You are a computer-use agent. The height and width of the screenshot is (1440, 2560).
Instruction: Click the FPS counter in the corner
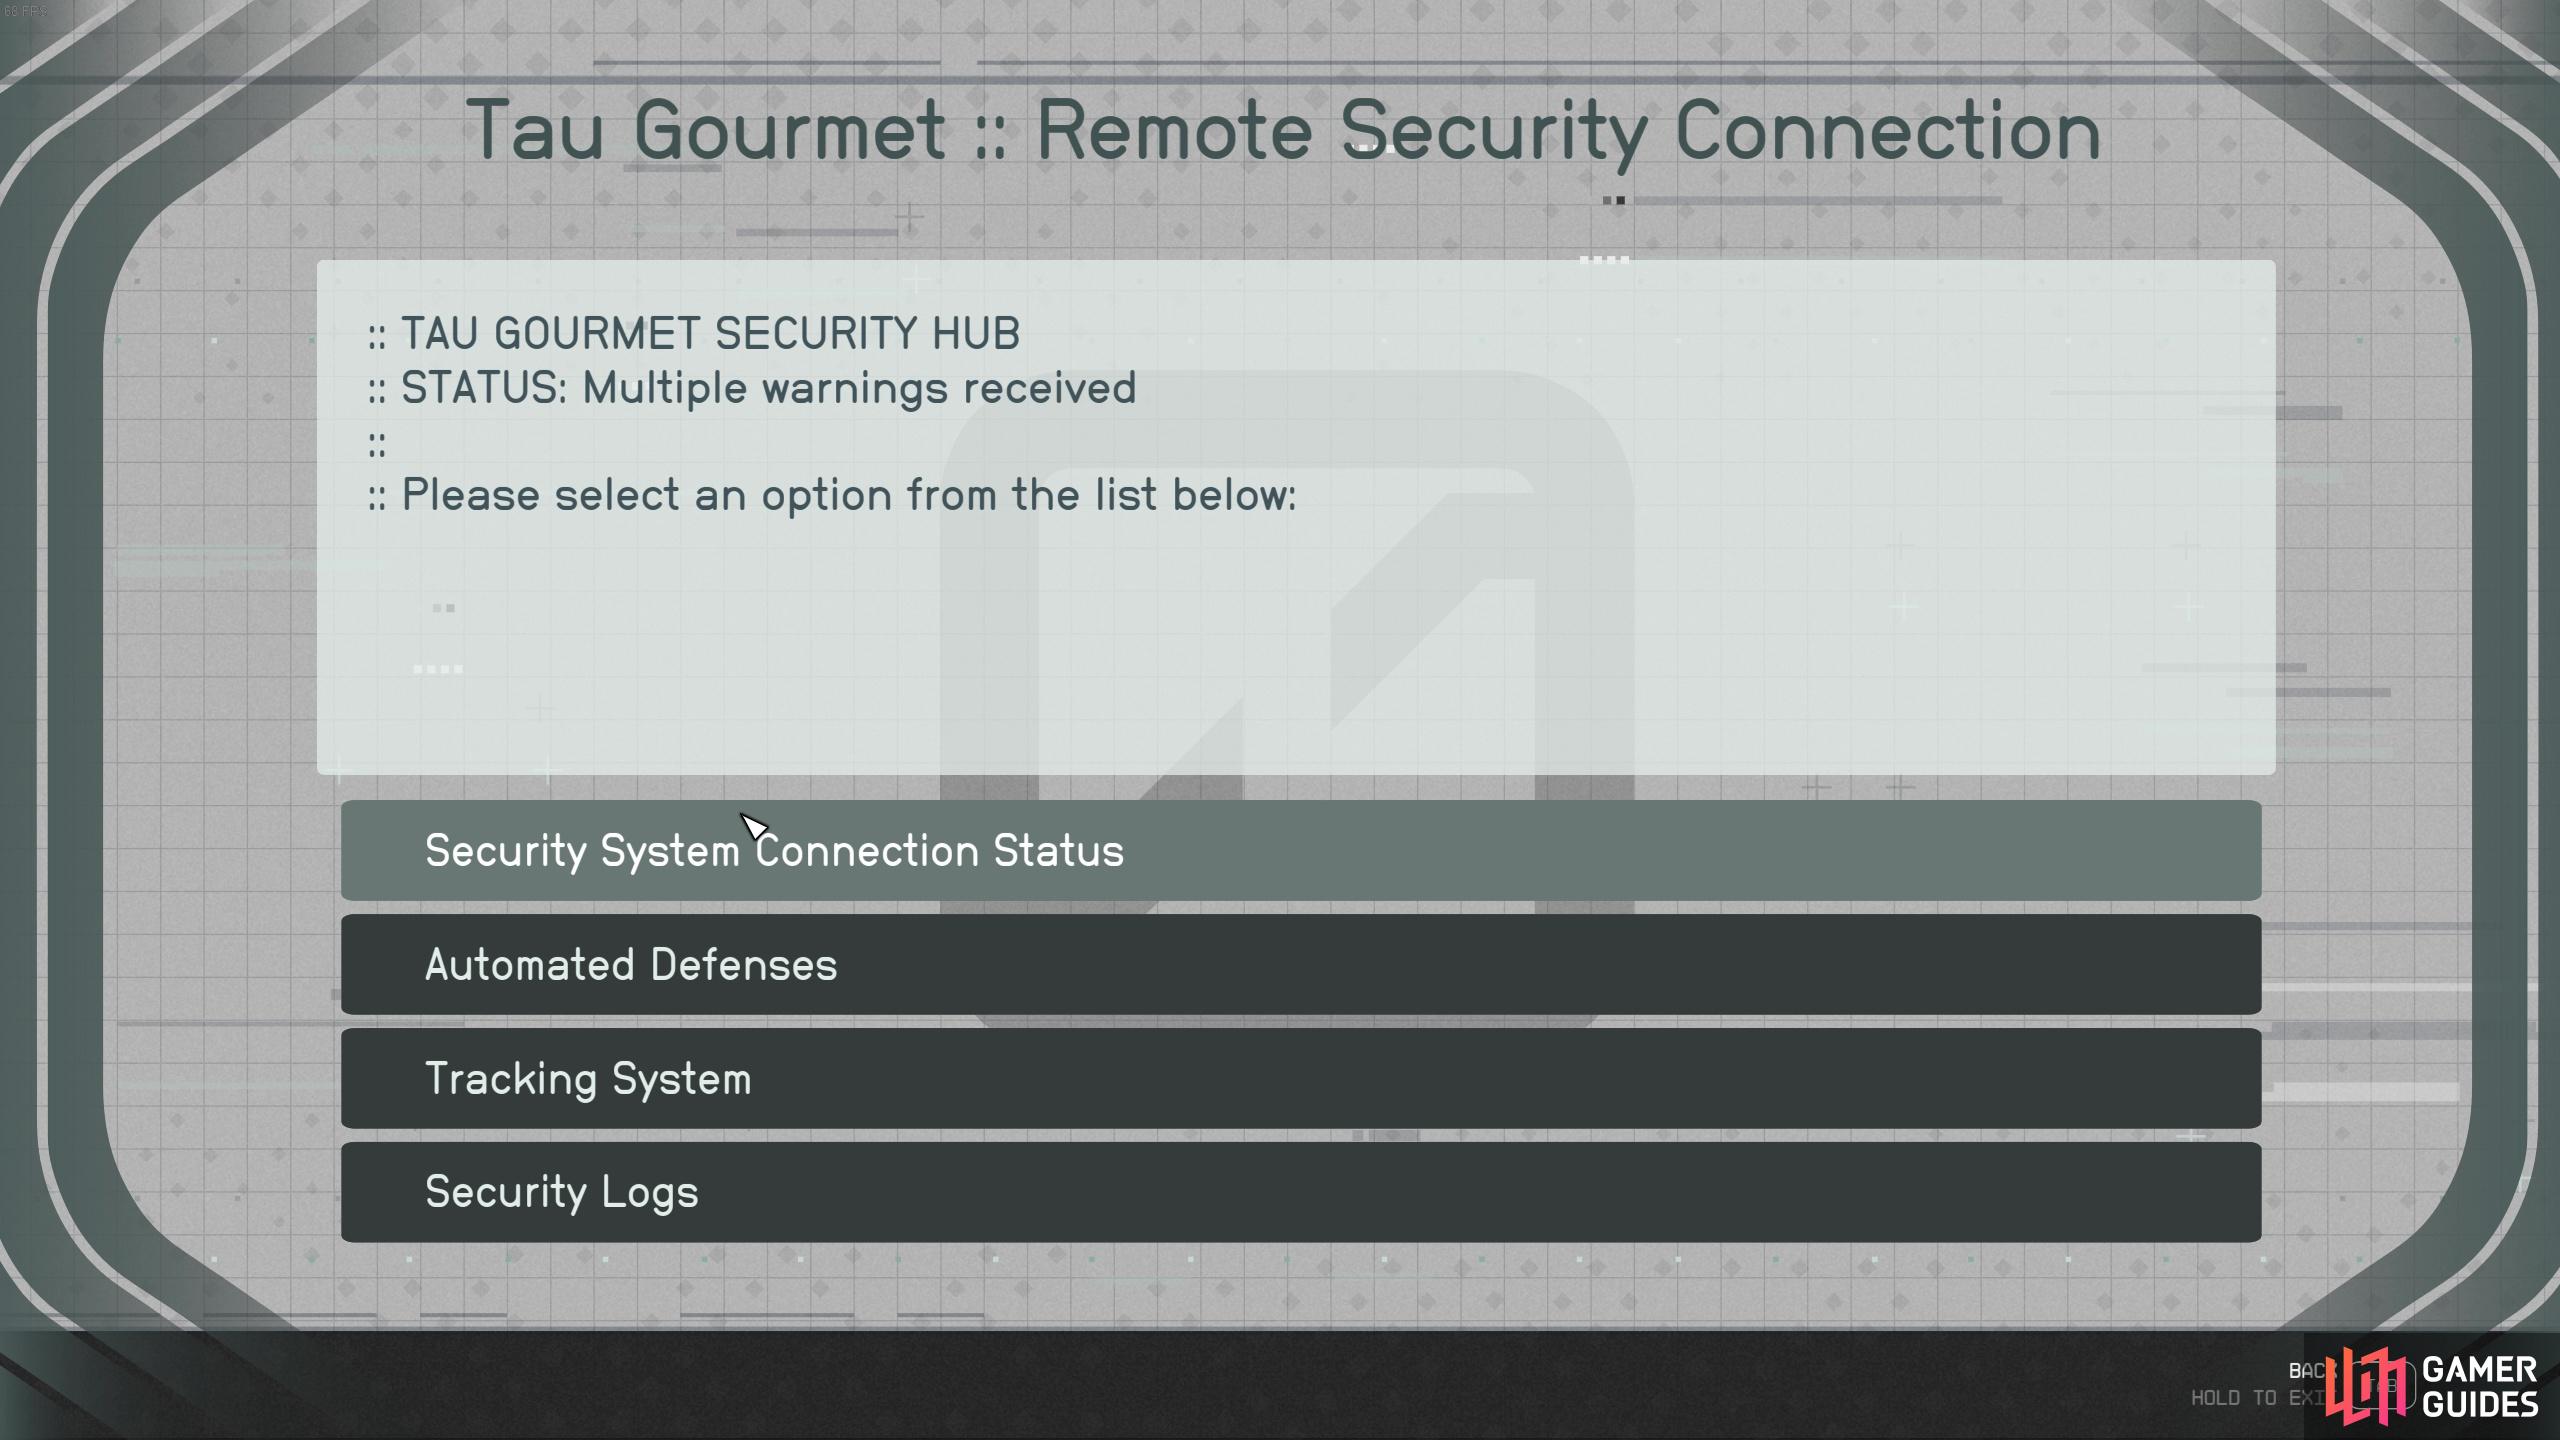click(x=26, y=11)
